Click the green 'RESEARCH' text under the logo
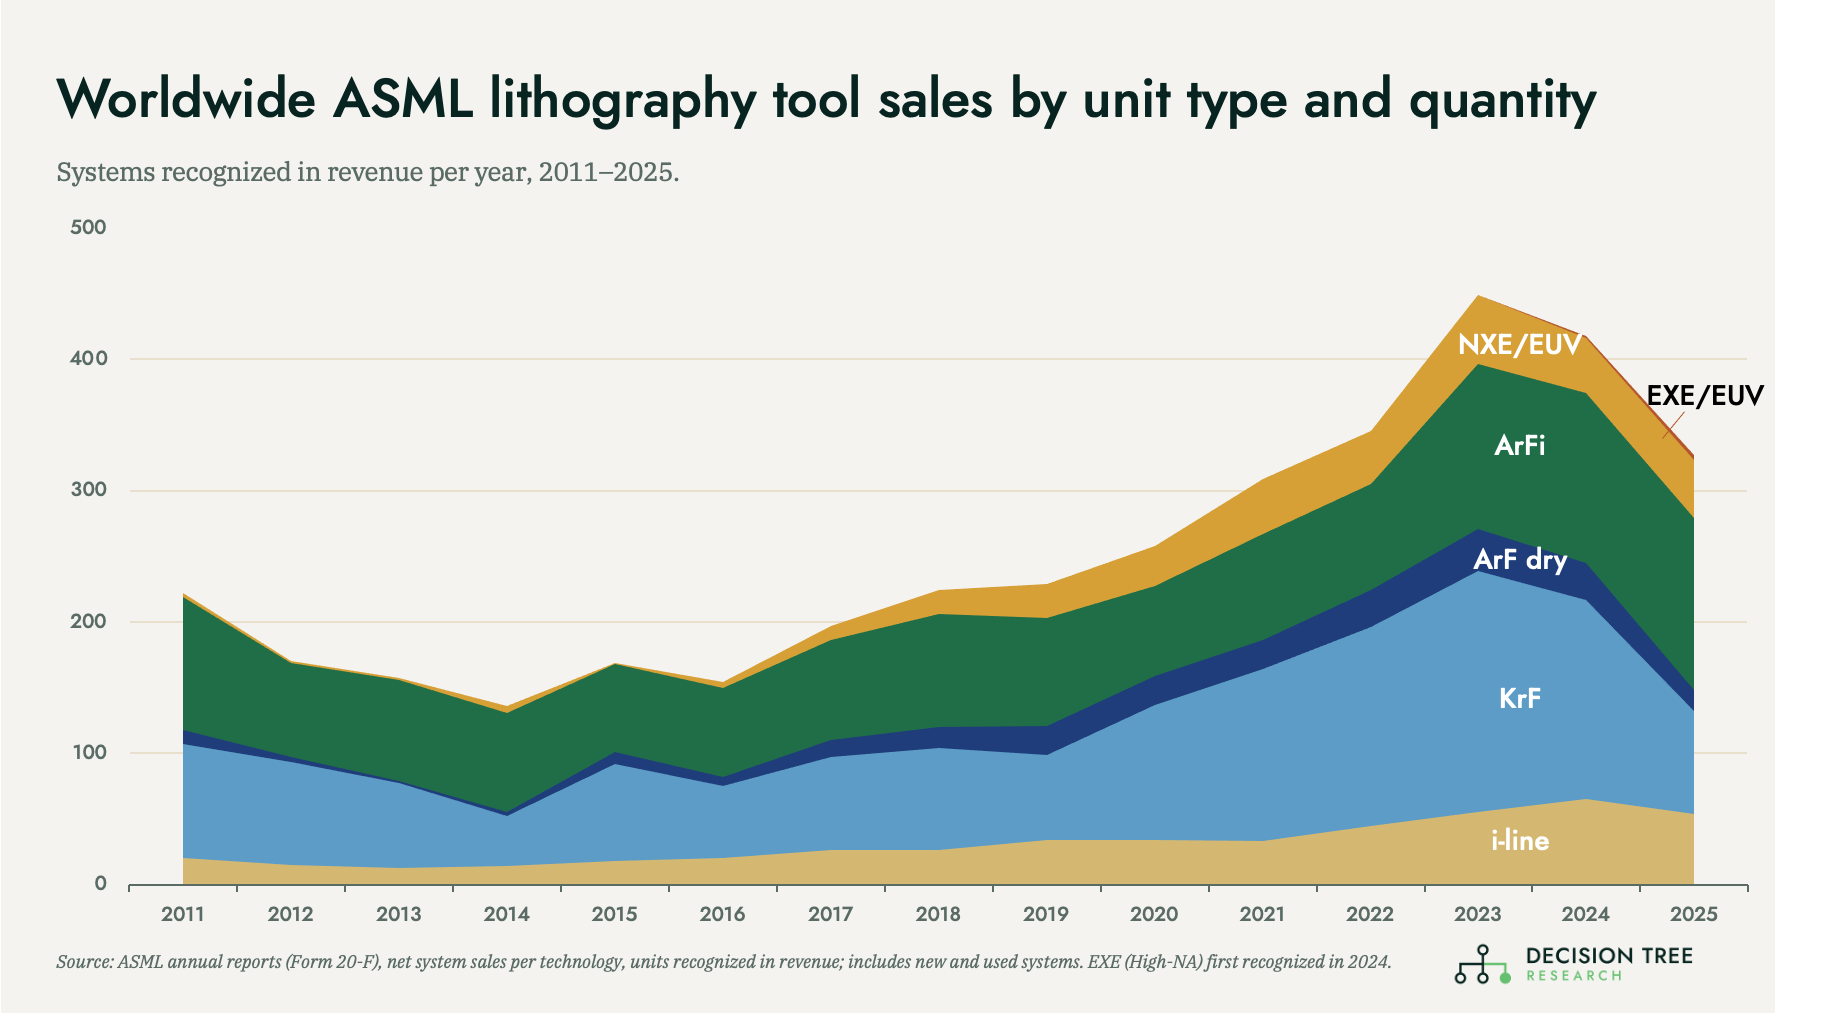Image resolution: width=1826 pixels, height=1014 pixels. pyautogui.click(x=1574, y=976)
